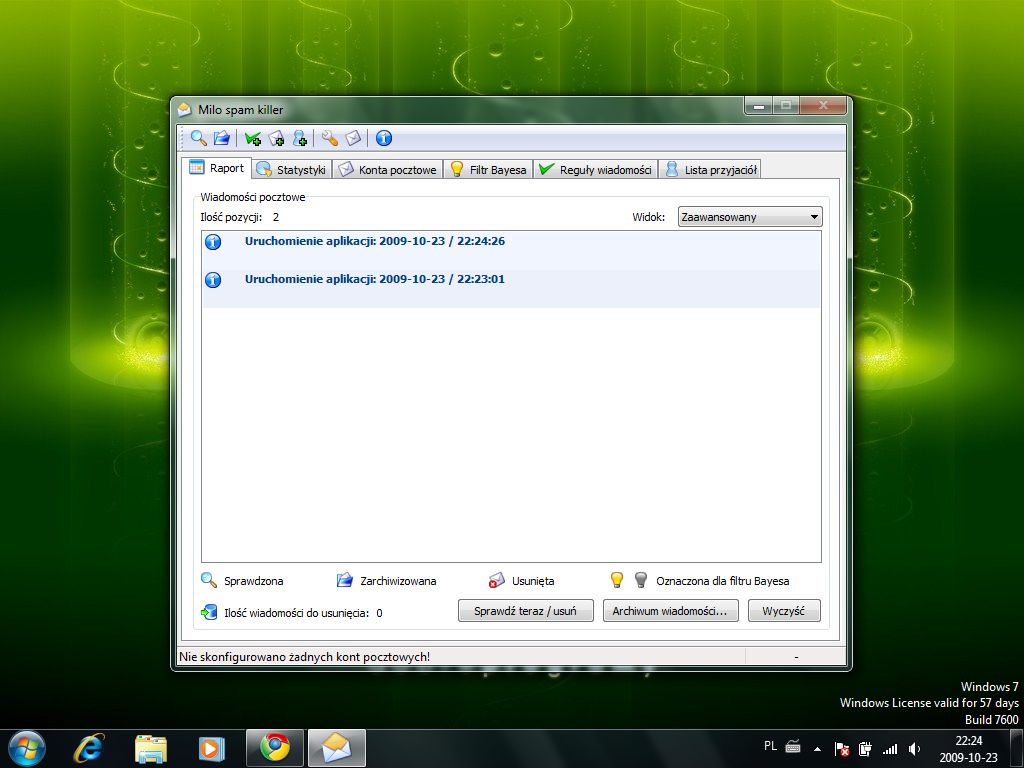The image size is (1024, 768).
Task: Open the taskbar clock 22:24
Action: 968,748
